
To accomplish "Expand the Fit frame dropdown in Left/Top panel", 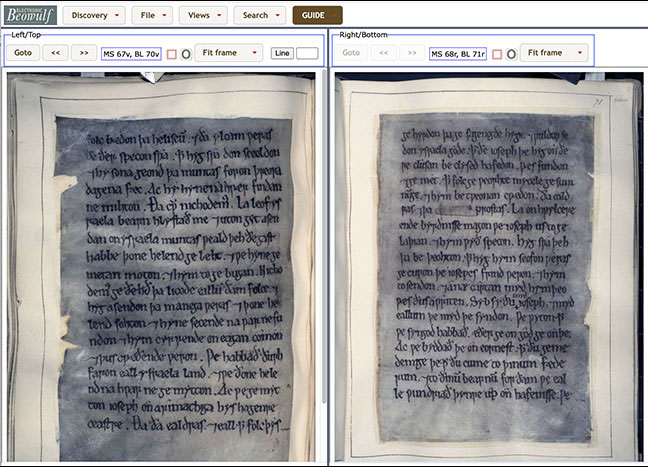I will coord(229,53).
